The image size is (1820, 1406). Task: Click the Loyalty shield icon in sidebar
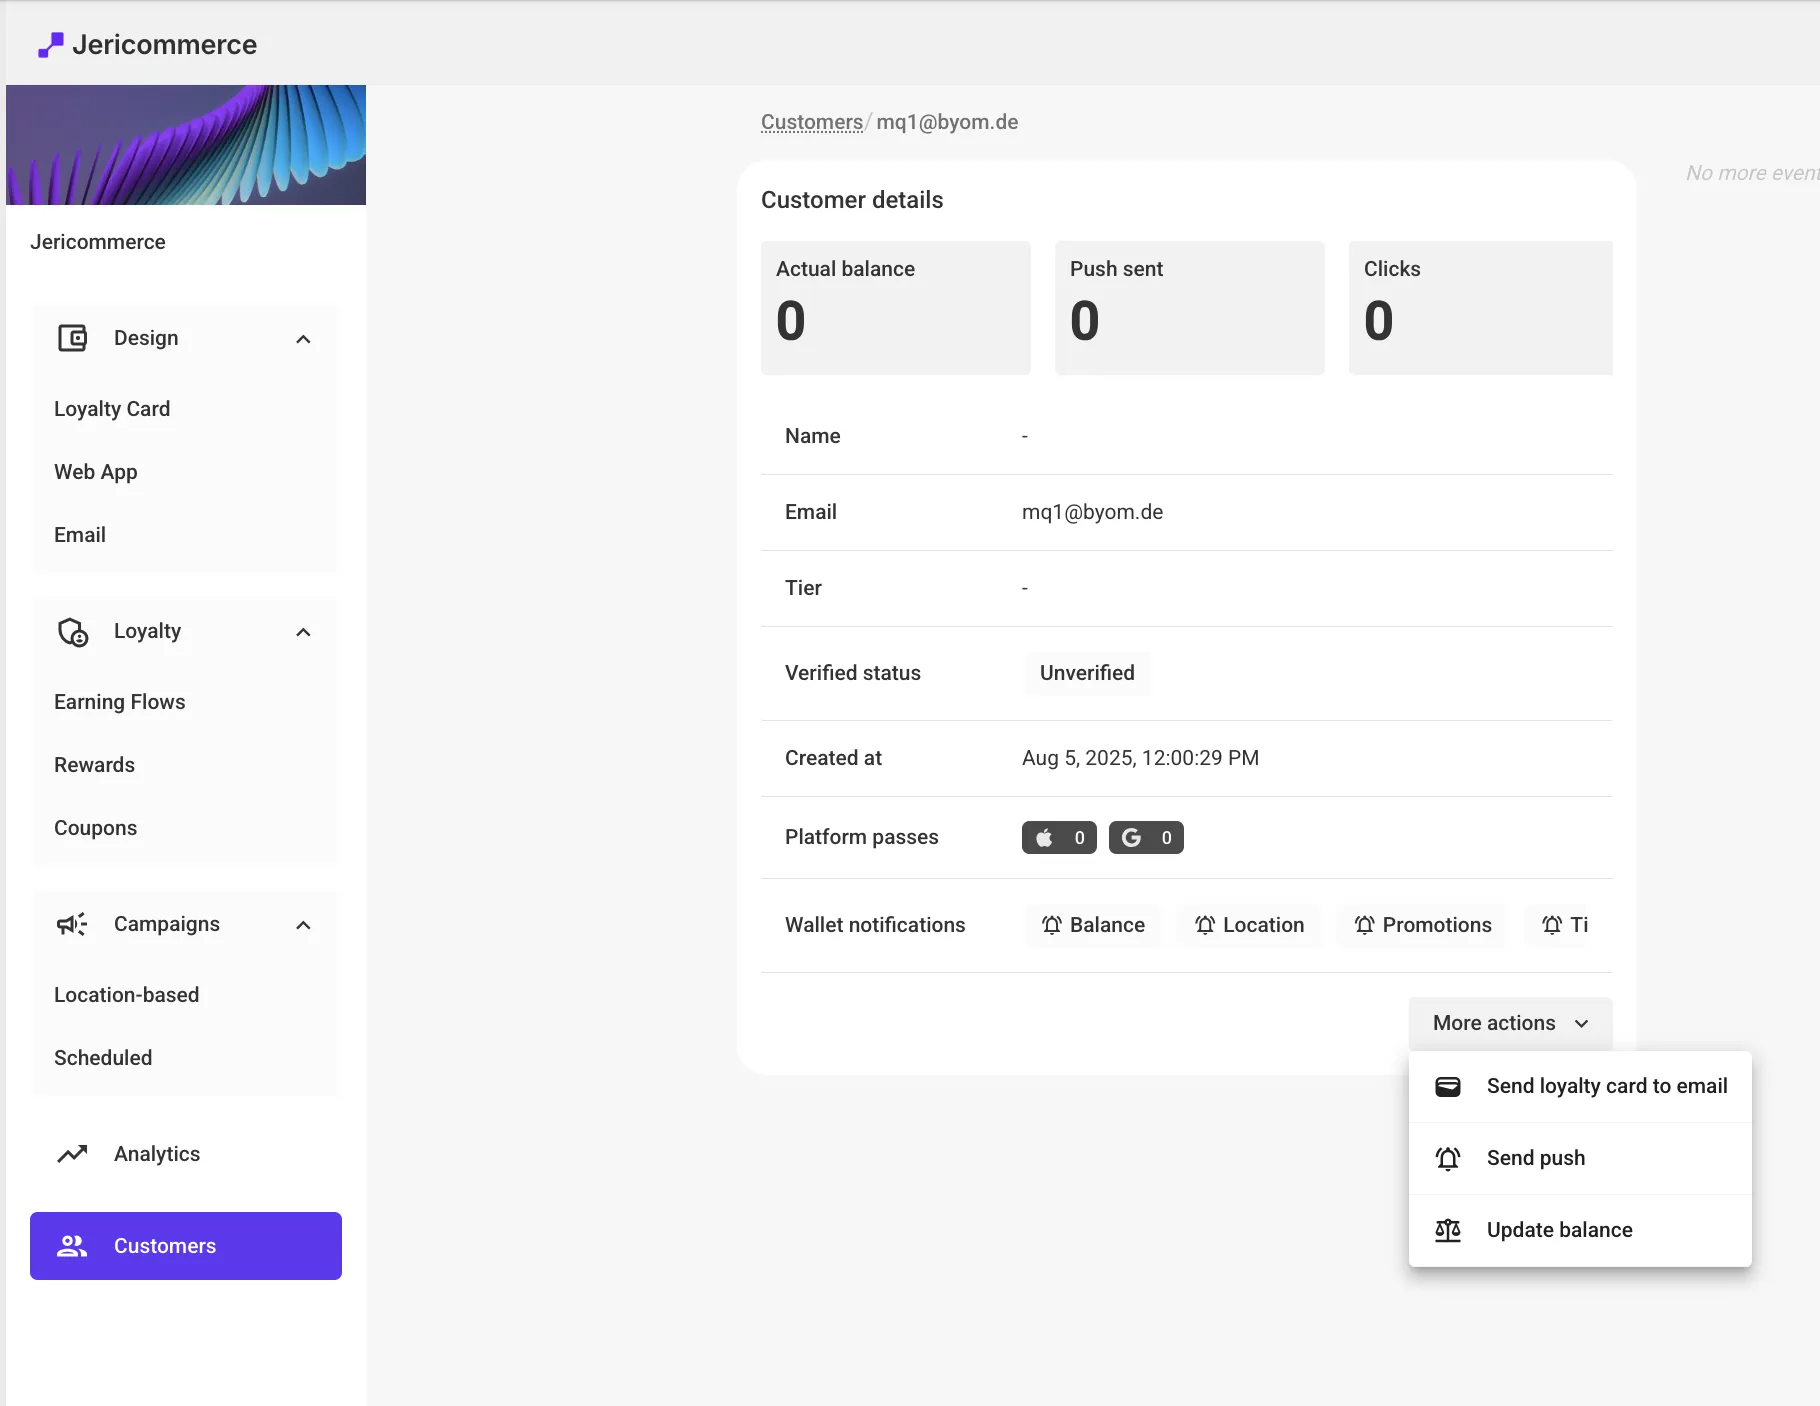72,632
